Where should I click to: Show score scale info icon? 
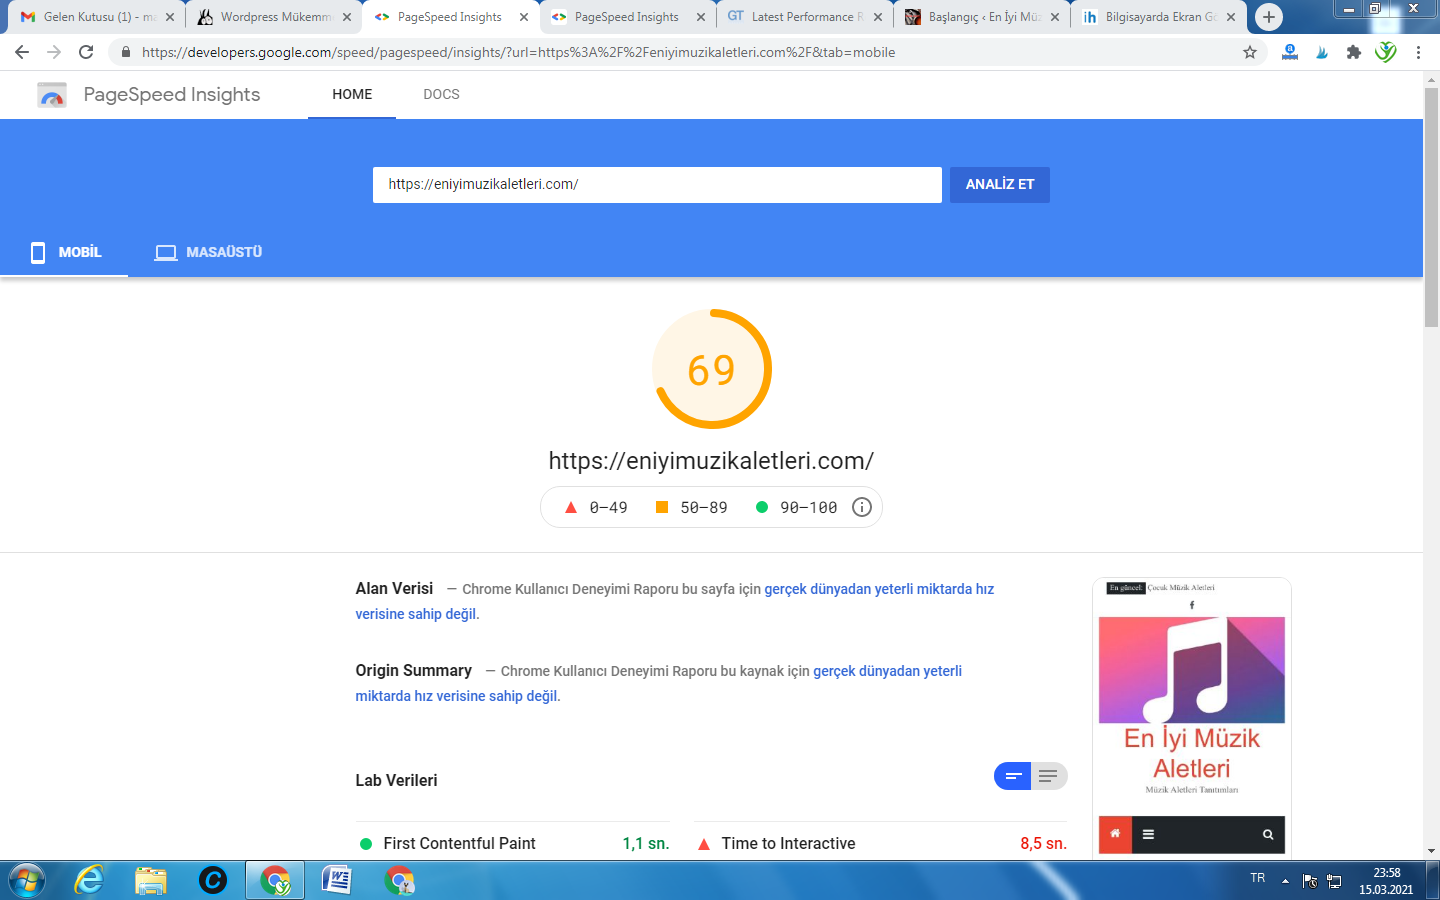point(862,507)
